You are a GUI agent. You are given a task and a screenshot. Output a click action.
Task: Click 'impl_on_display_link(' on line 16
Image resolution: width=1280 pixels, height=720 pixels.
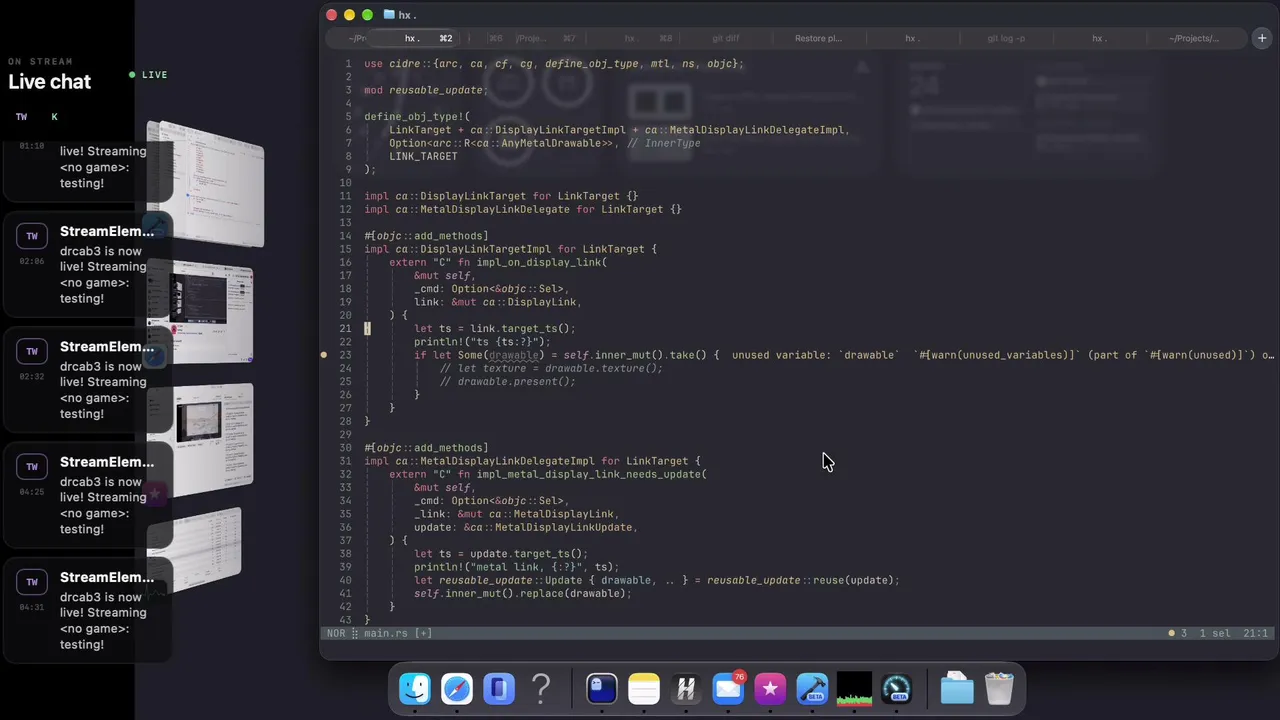[541, 262]
